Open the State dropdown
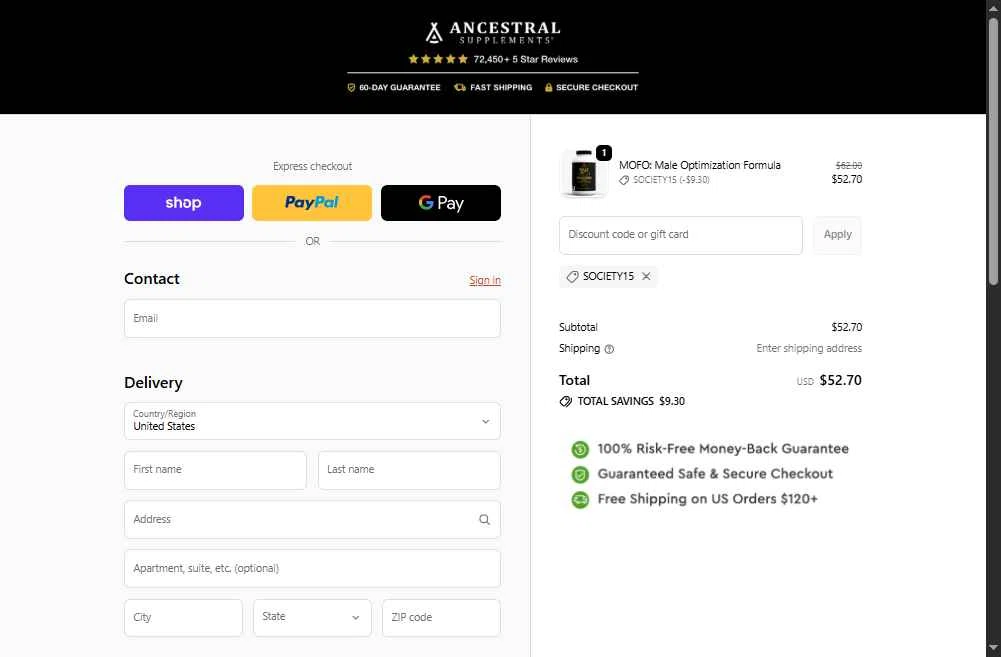The image size is (1001, 657). (x=312, y=617)
